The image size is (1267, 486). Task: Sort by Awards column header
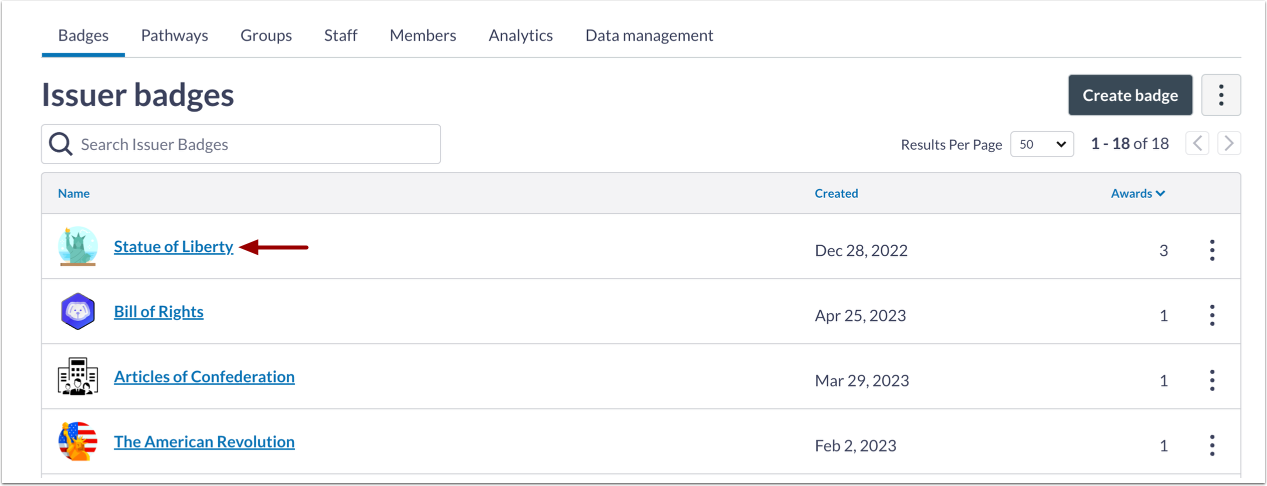[x=1137, y=193]
